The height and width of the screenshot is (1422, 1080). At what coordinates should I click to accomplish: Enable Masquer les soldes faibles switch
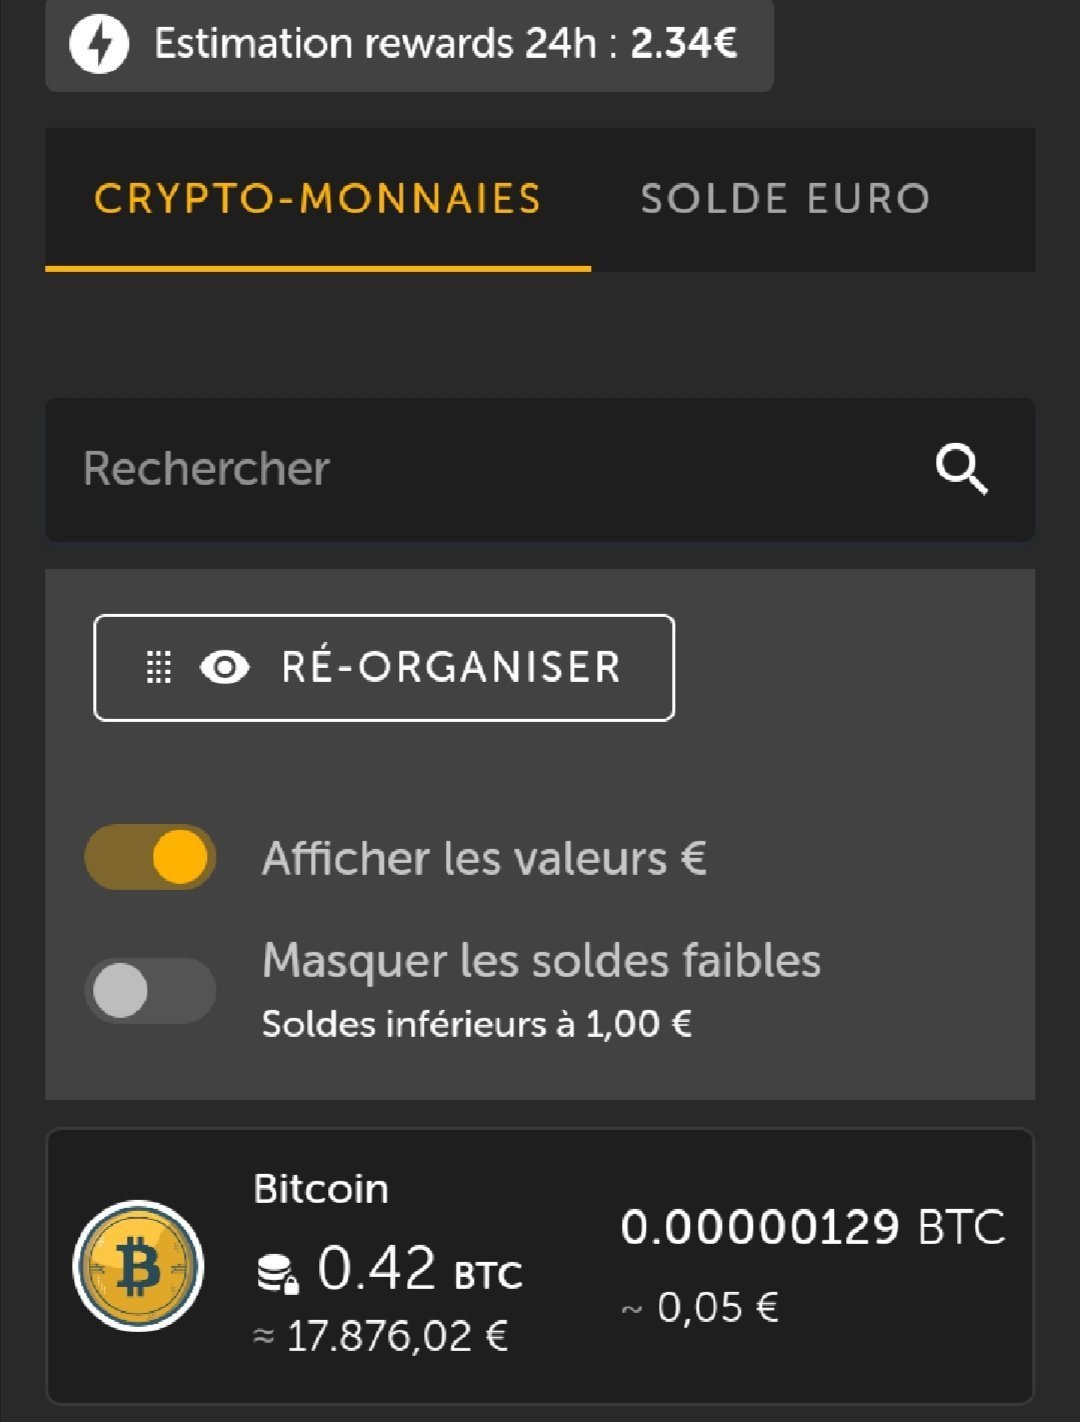[150, 990]
